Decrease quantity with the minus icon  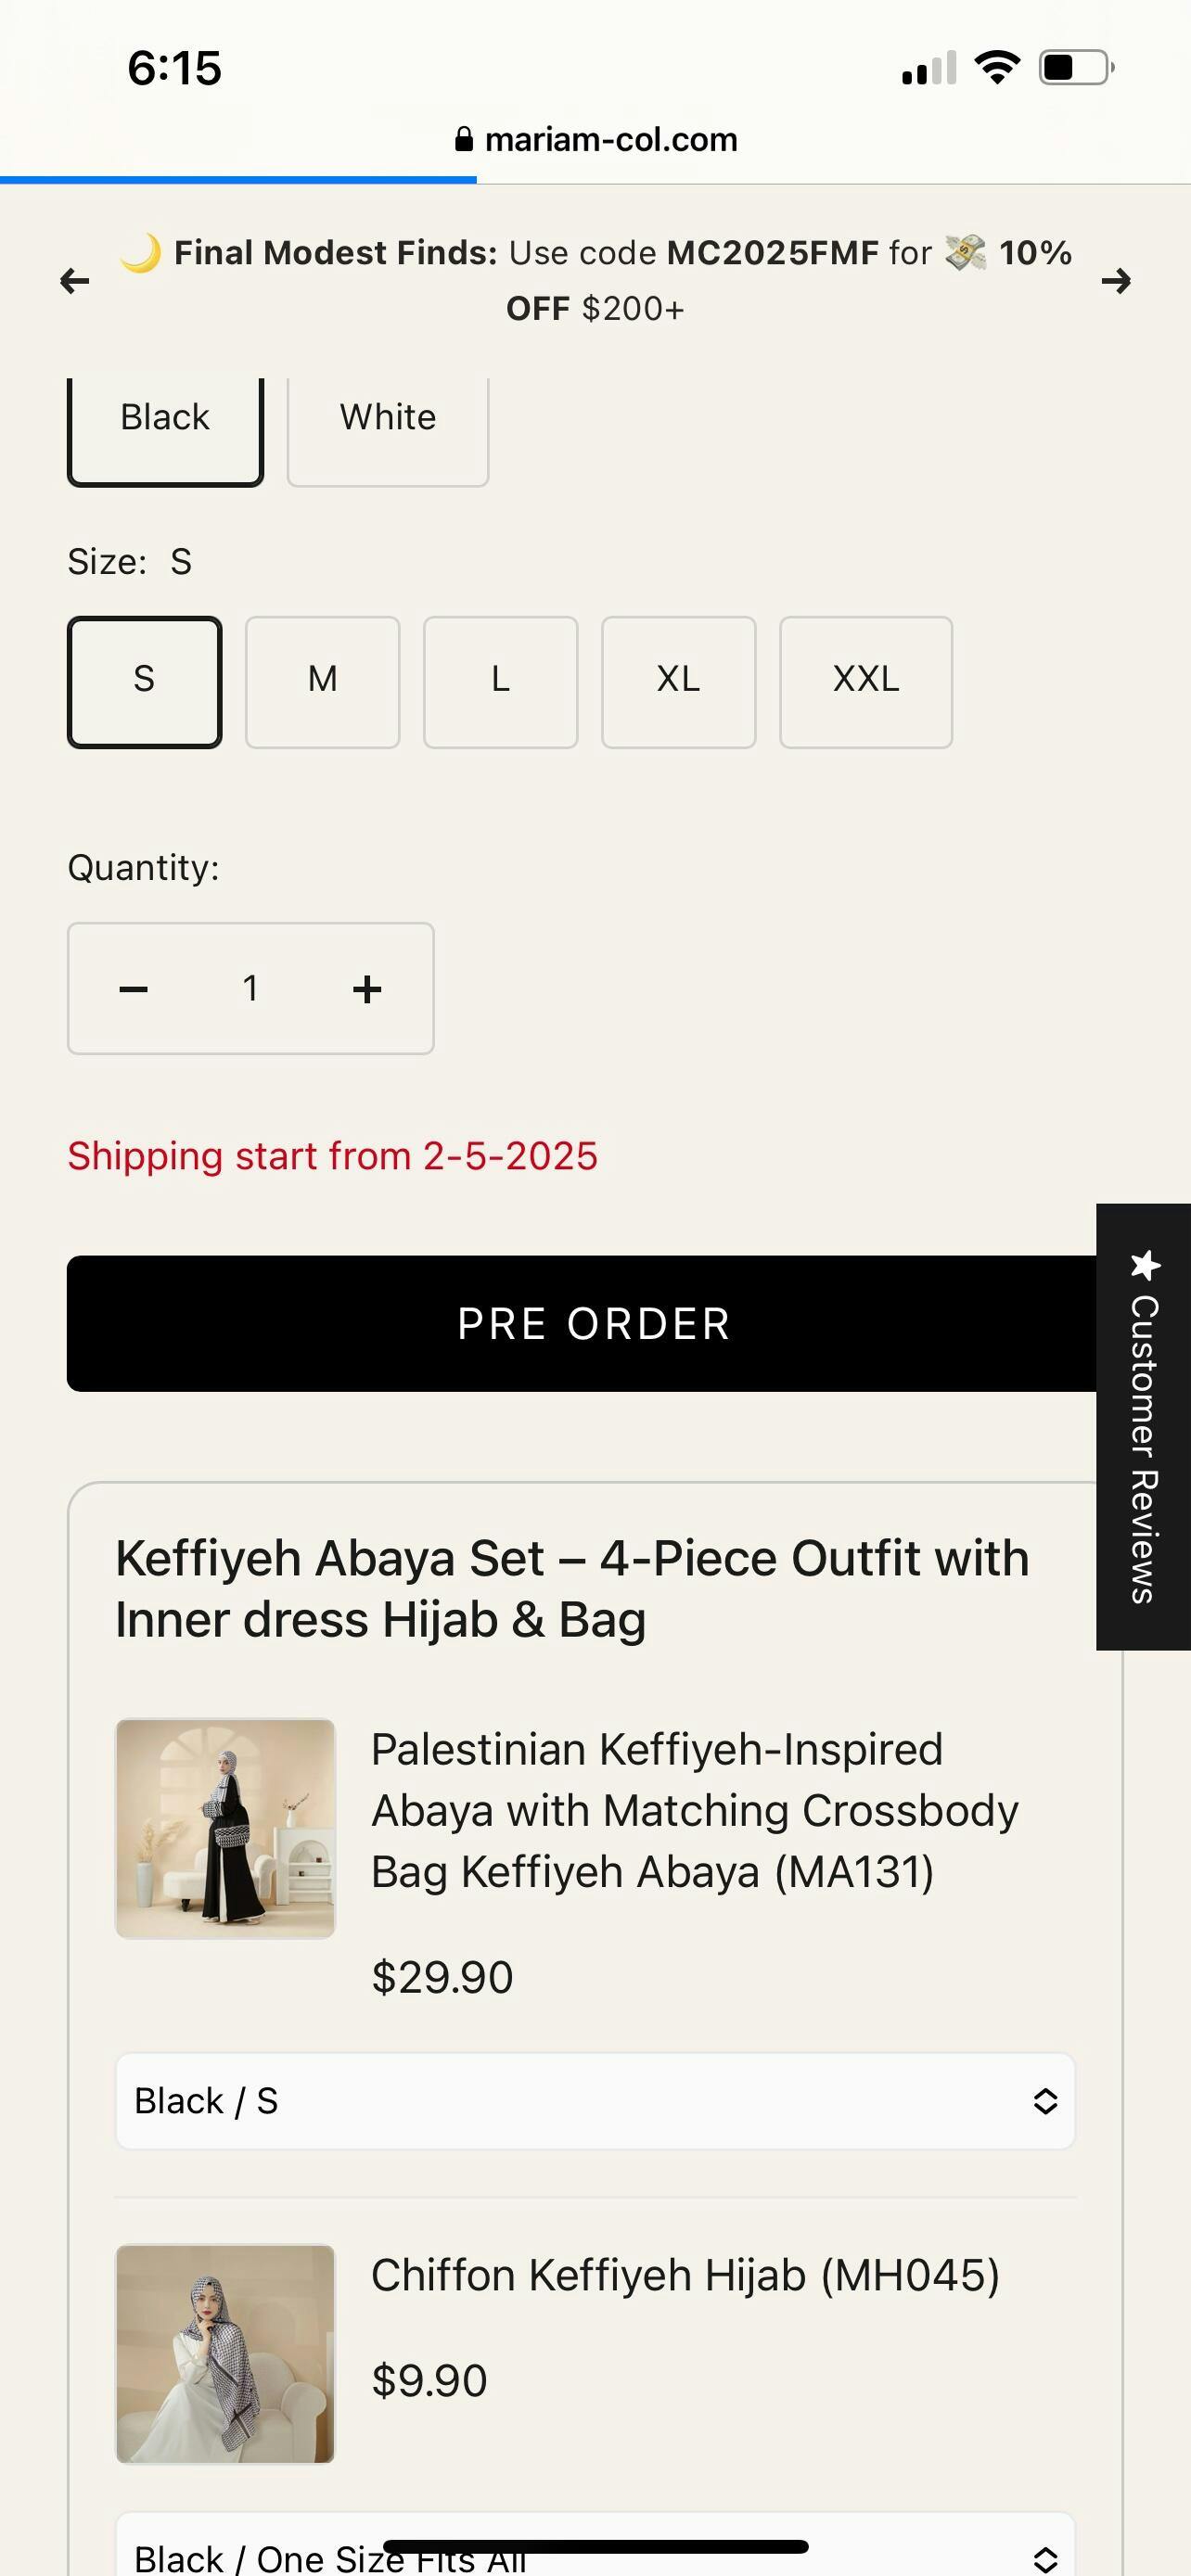point(133,989)
